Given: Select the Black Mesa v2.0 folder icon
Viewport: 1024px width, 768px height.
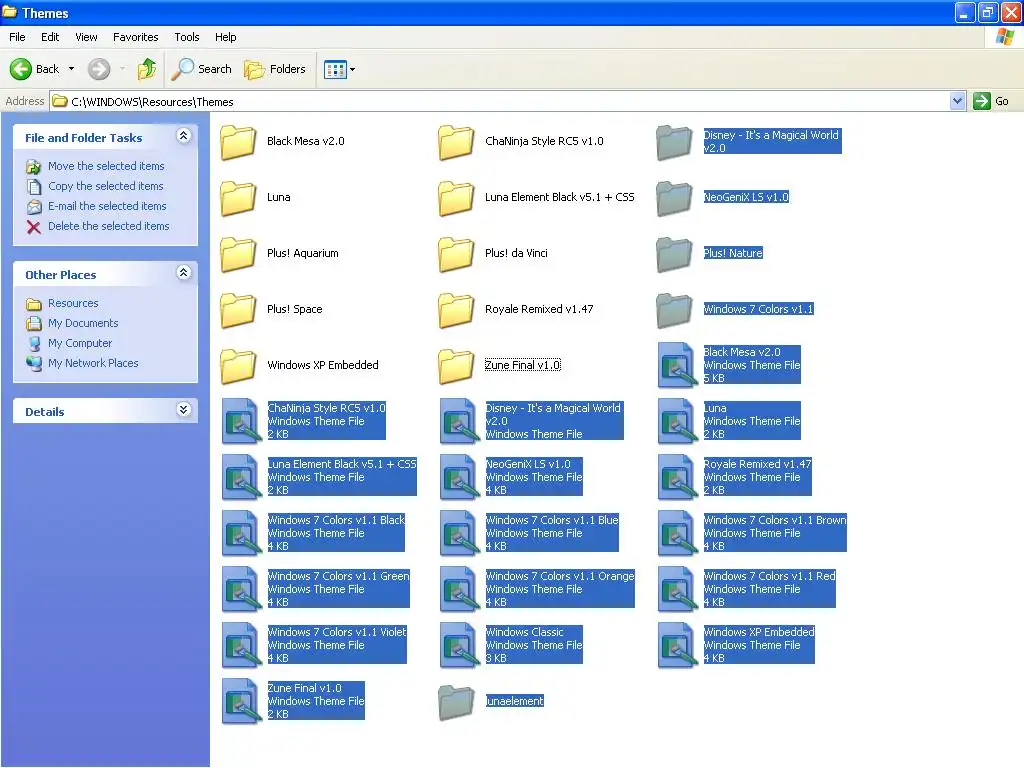Looking at the screenshot, I should click(x=238, y=142).
